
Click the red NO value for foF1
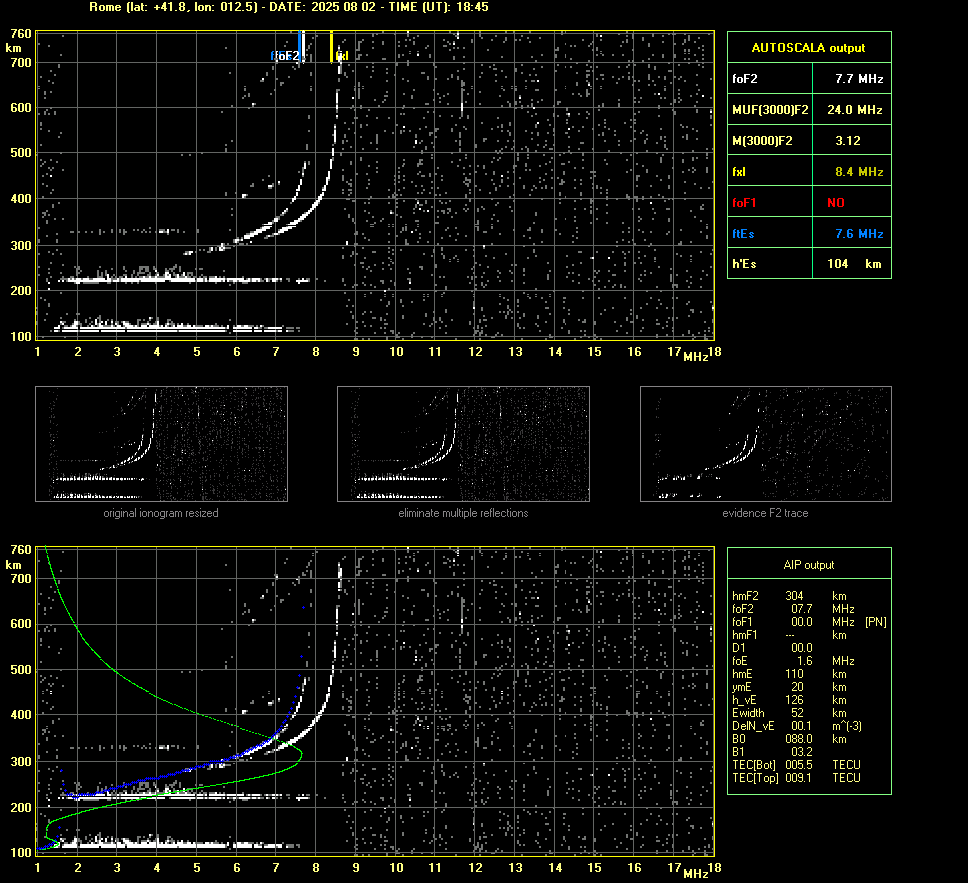pos(836,203)
